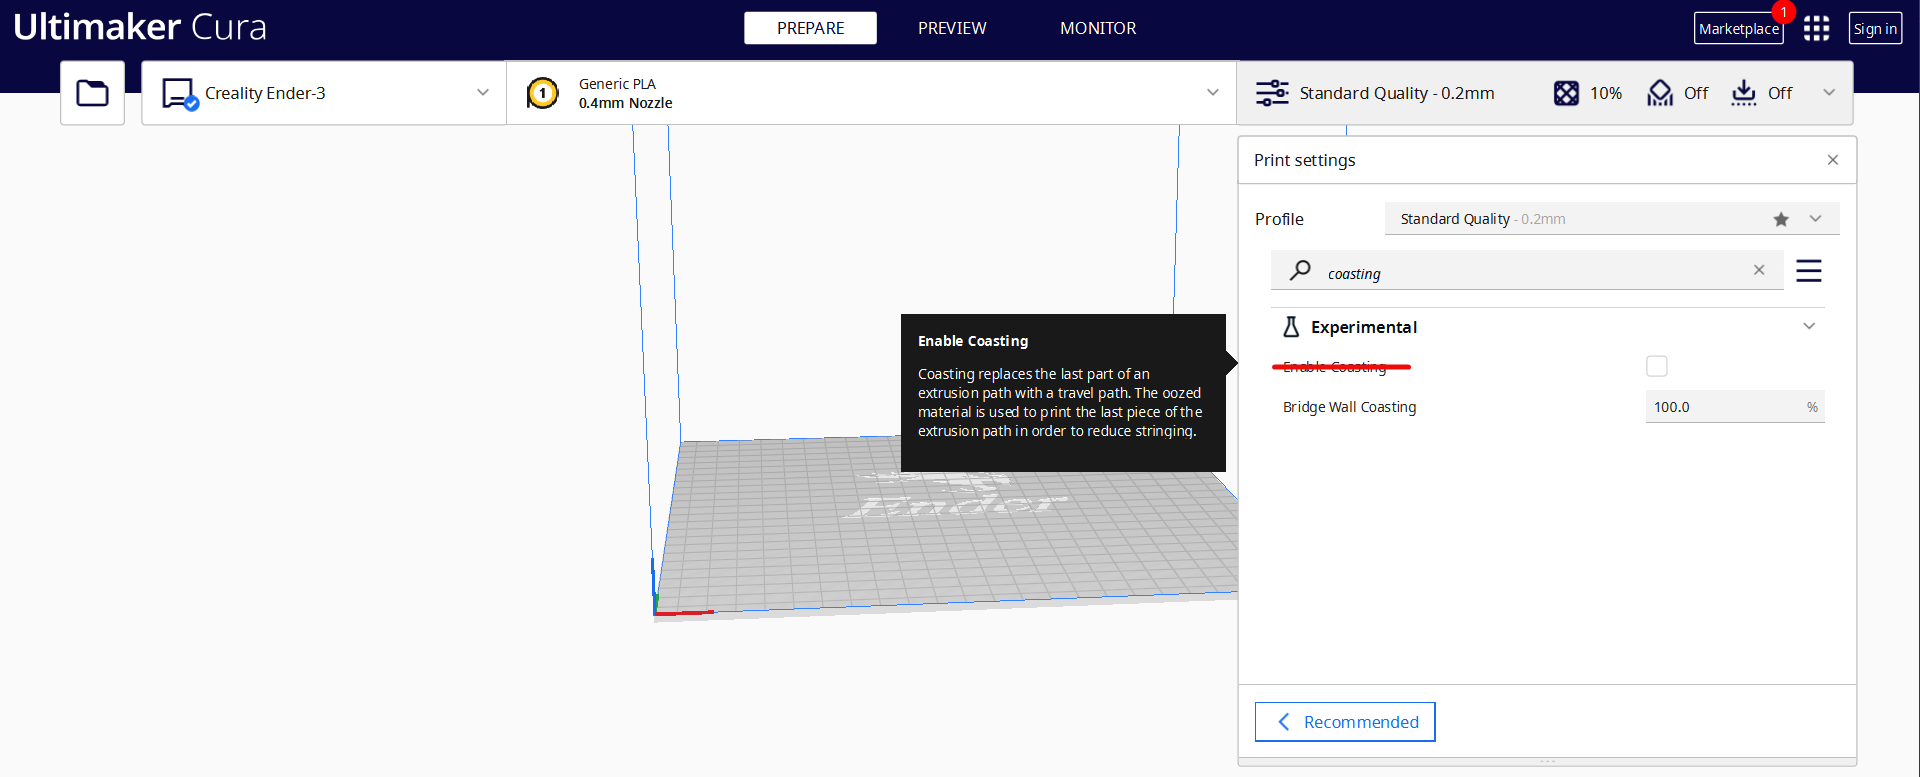Click the Experimental section title
The height and width of the screenshot is (777, 1920).
click(x=1364, y=327)
